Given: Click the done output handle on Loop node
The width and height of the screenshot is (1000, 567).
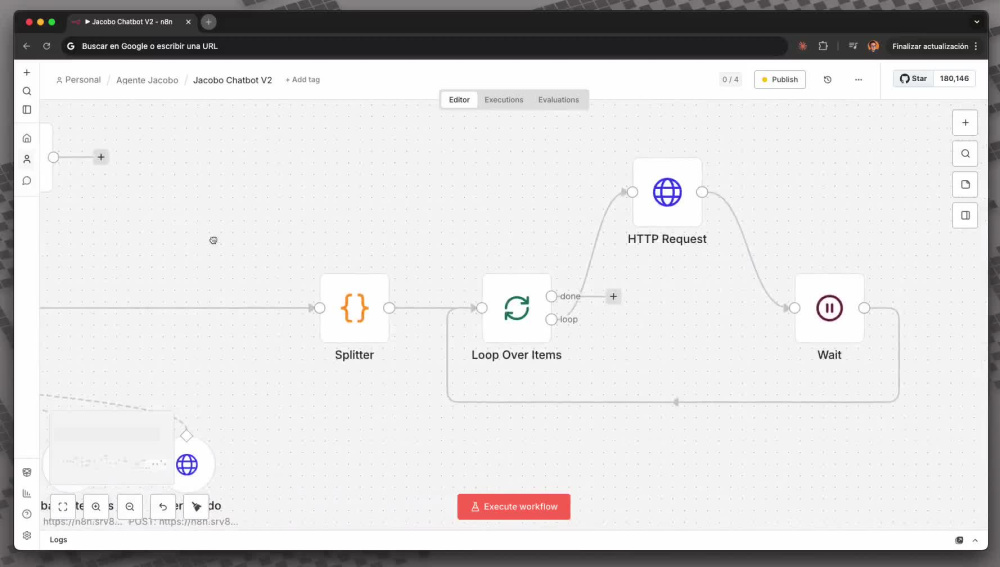Looking at the screenshot, I should [x=551, y=296].
